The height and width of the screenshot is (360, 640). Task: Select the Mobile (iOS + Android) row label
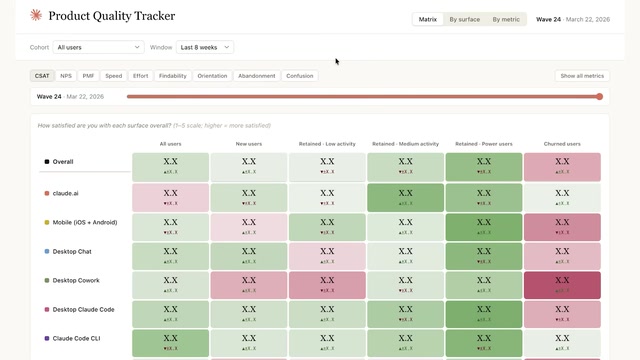(x=85, y=222)
